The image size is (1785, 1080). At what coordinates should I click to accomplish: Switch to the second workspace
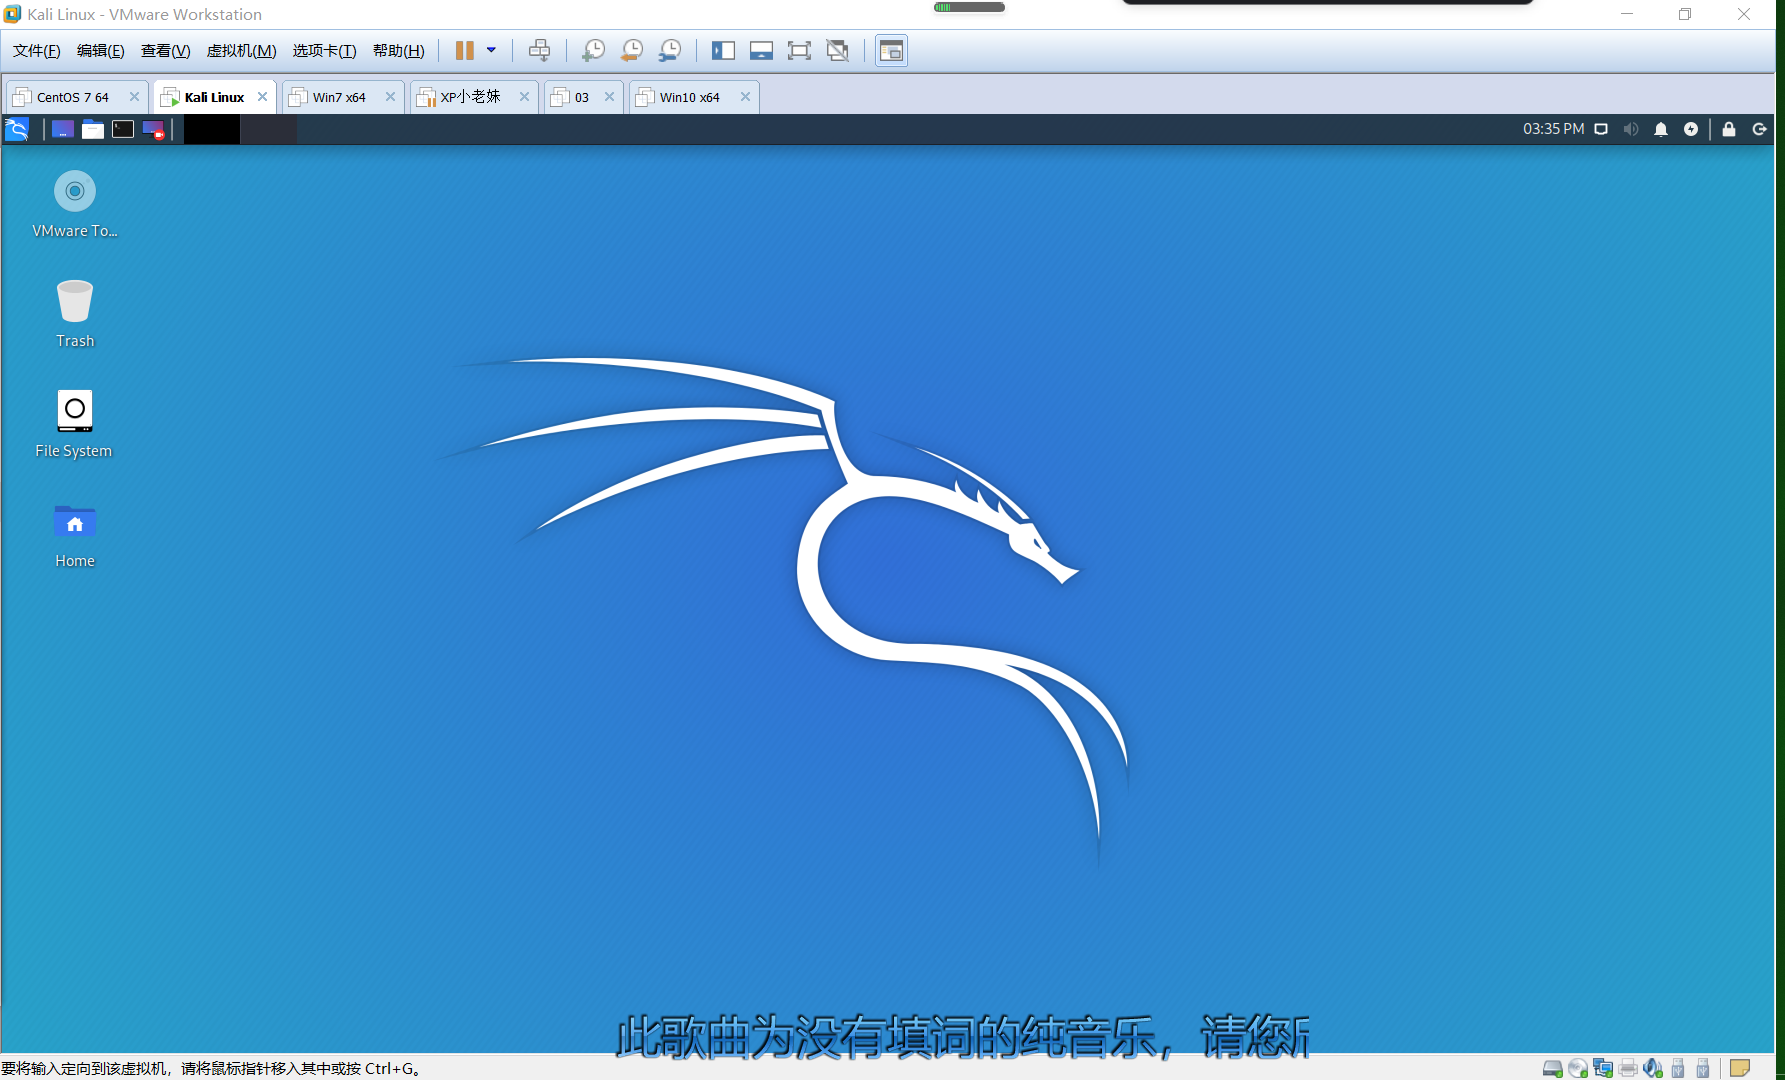point(269,129)
